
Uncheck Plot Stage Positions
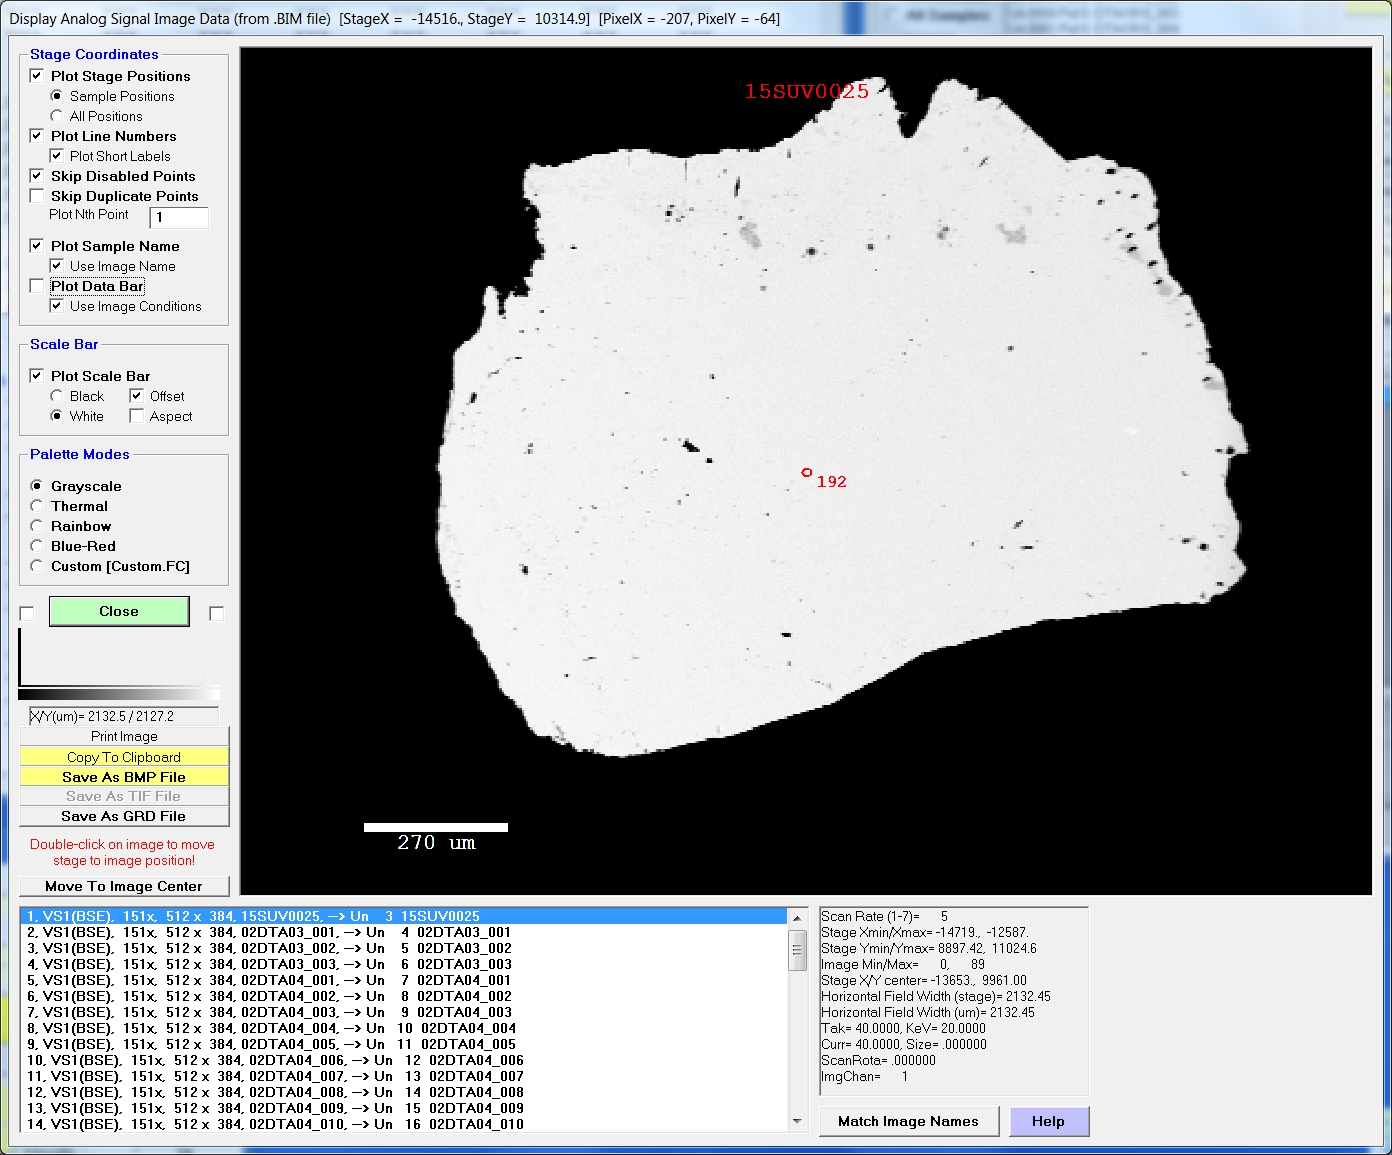(x=37, y=76)
